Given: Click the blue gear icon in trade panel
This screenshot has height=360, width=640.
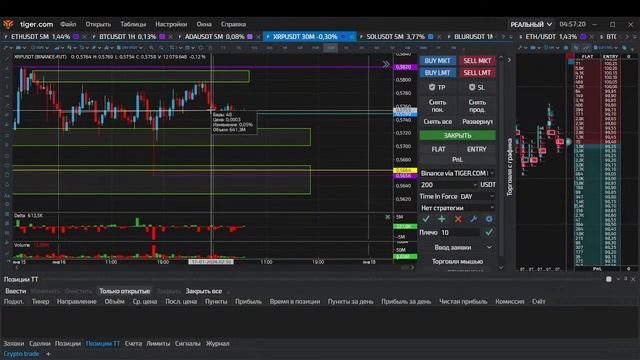Looking at the screenshot, I should (x=489, y=219).
